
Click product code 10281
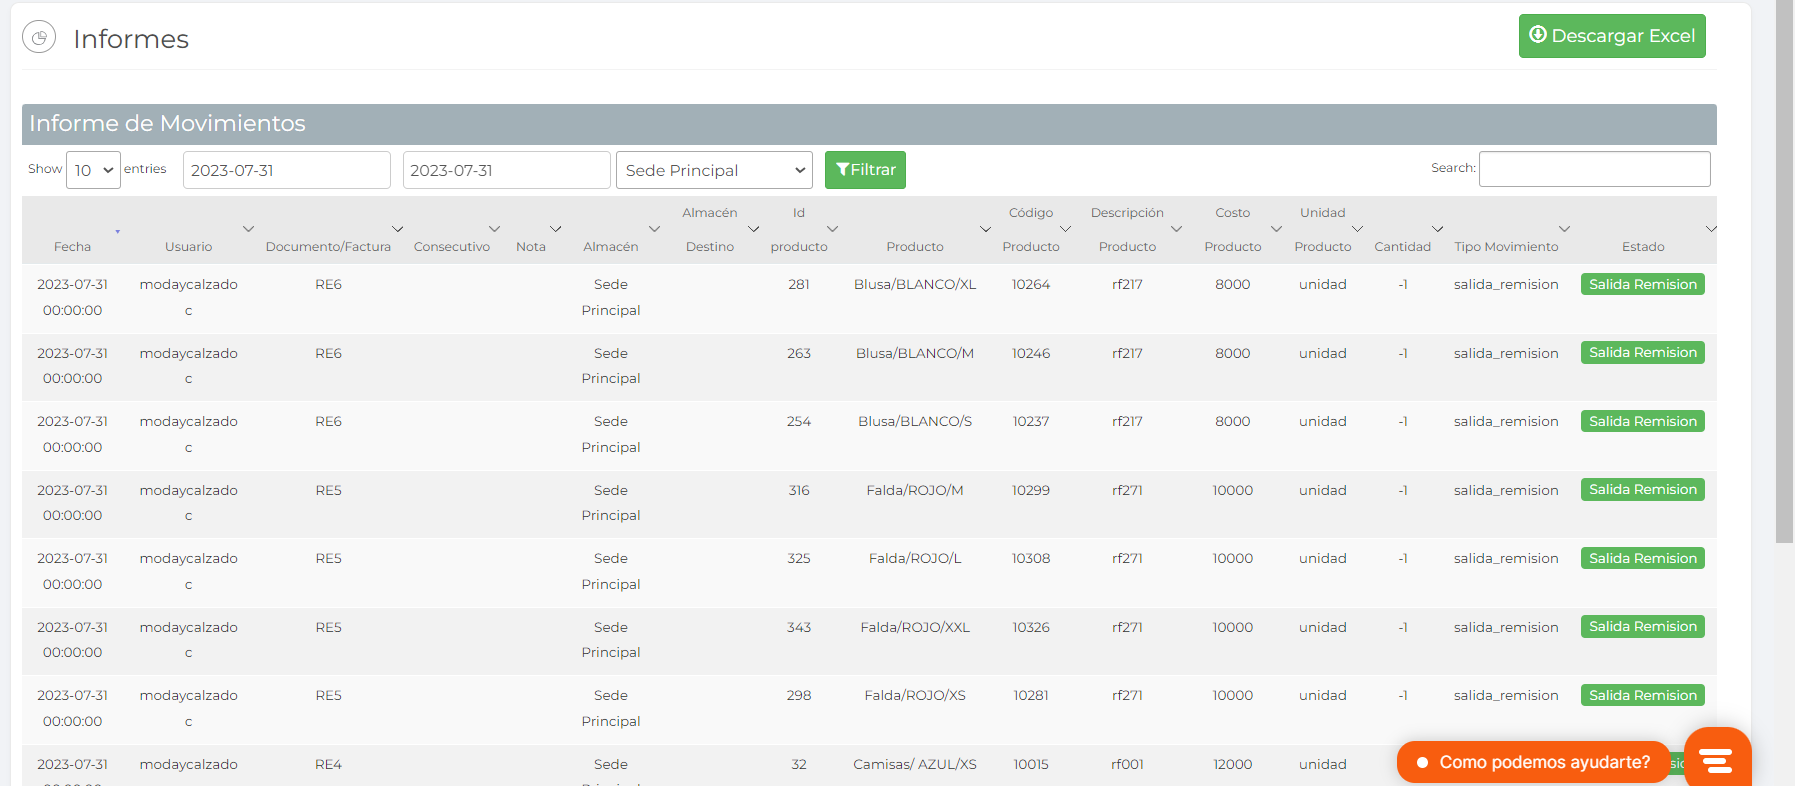[1031, 696]
